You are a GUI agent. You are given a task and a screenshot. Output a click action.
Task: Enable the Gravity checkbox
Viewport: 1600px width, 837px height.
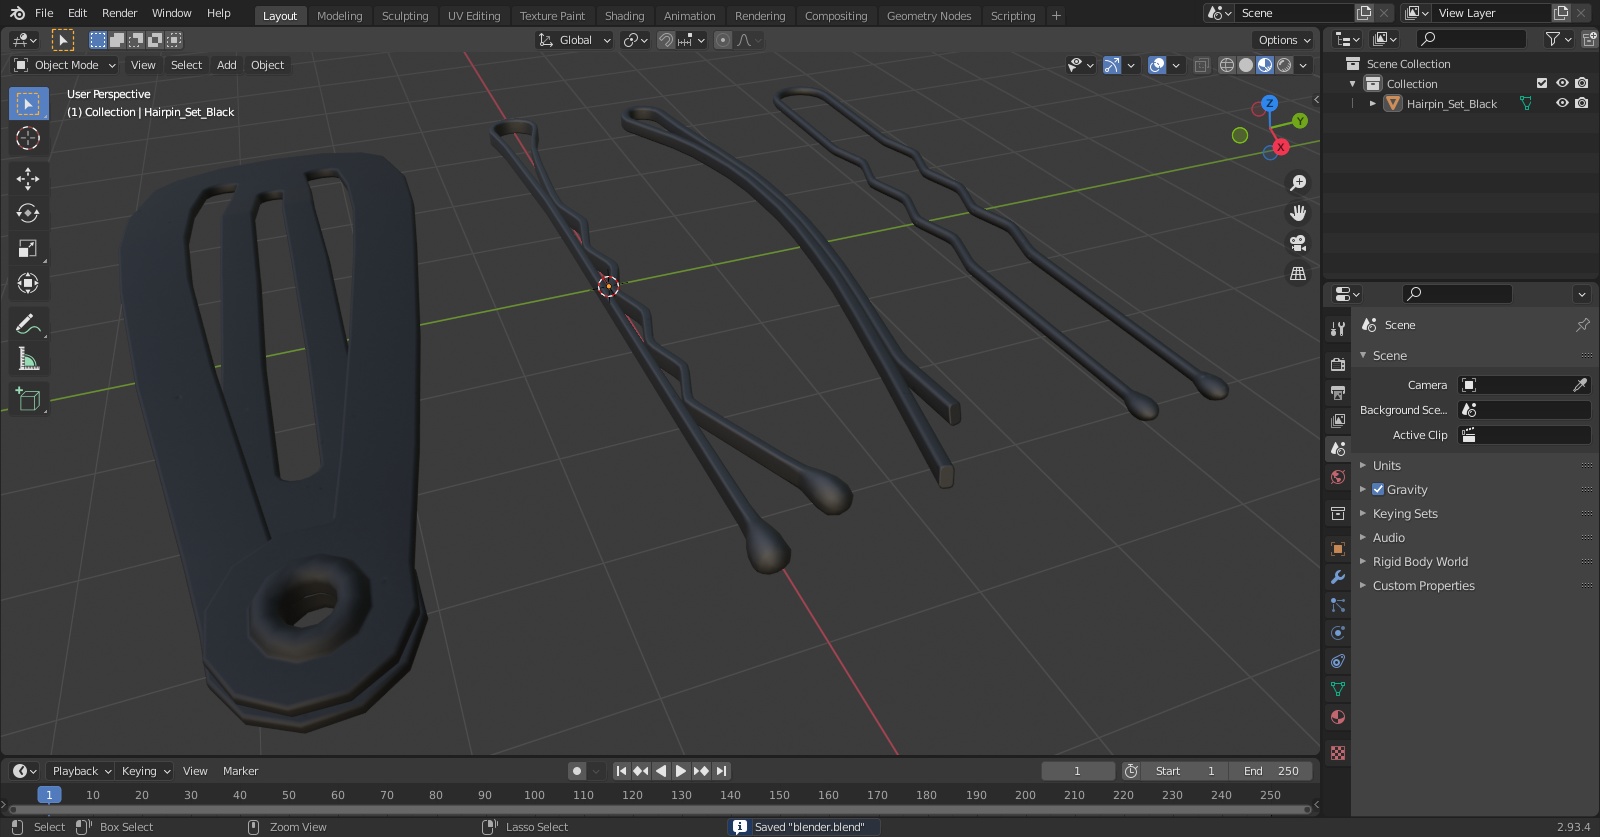1378,490
